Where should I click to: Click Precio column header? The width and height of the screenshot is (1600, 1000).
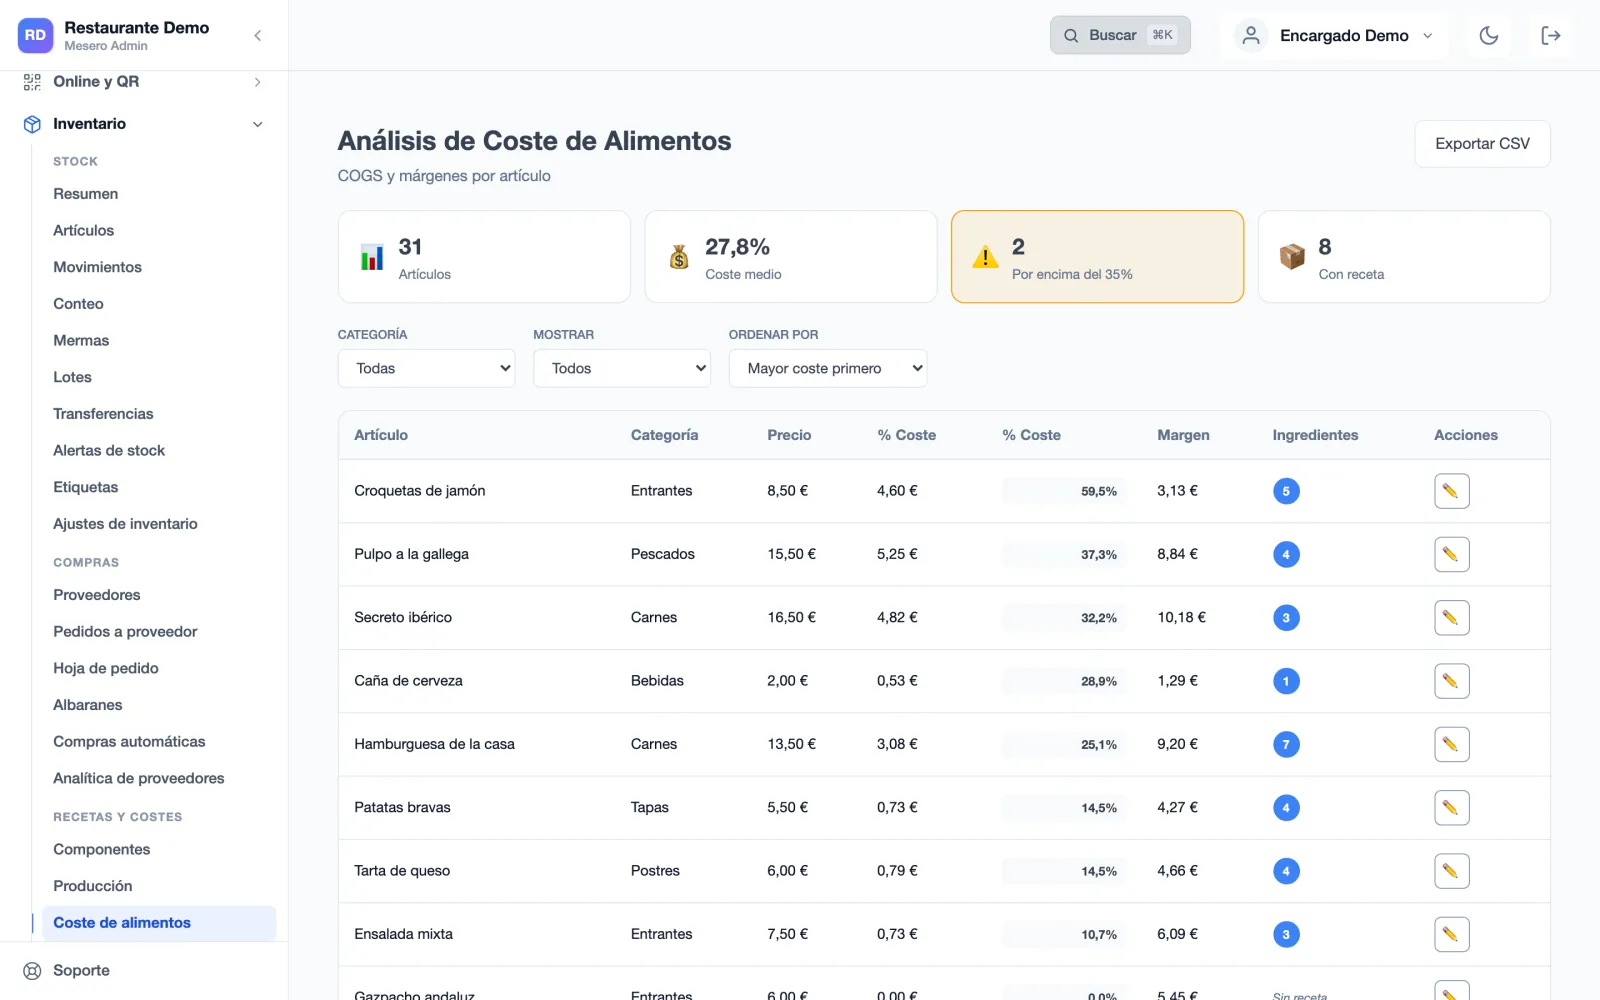(789, 435)
